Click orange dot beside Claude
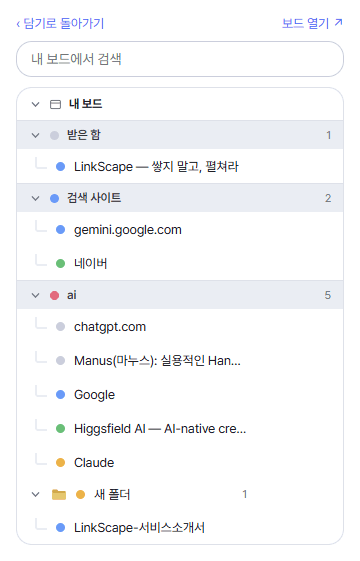 (60, 463)
